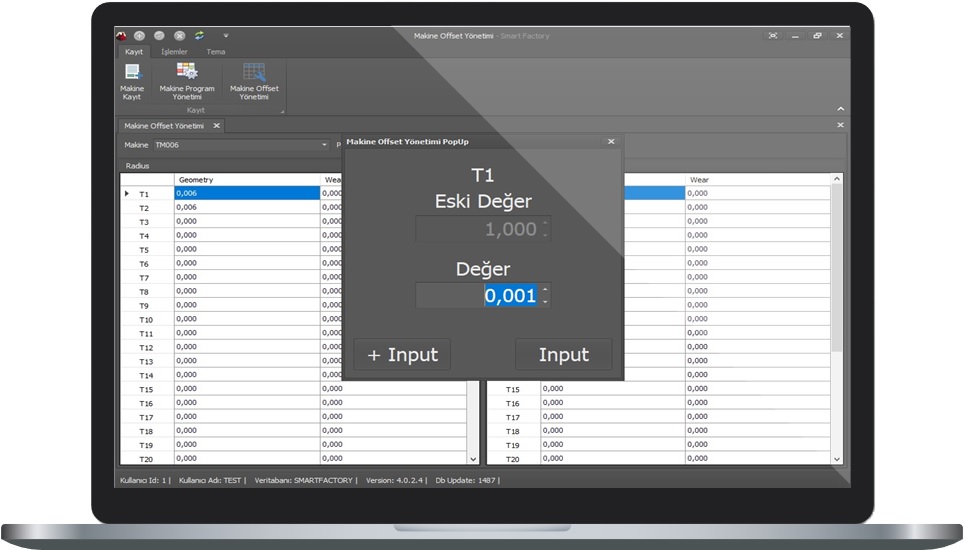Click T18 Wear cell in left grid
The image size is (964, 550).
(393, 430)
